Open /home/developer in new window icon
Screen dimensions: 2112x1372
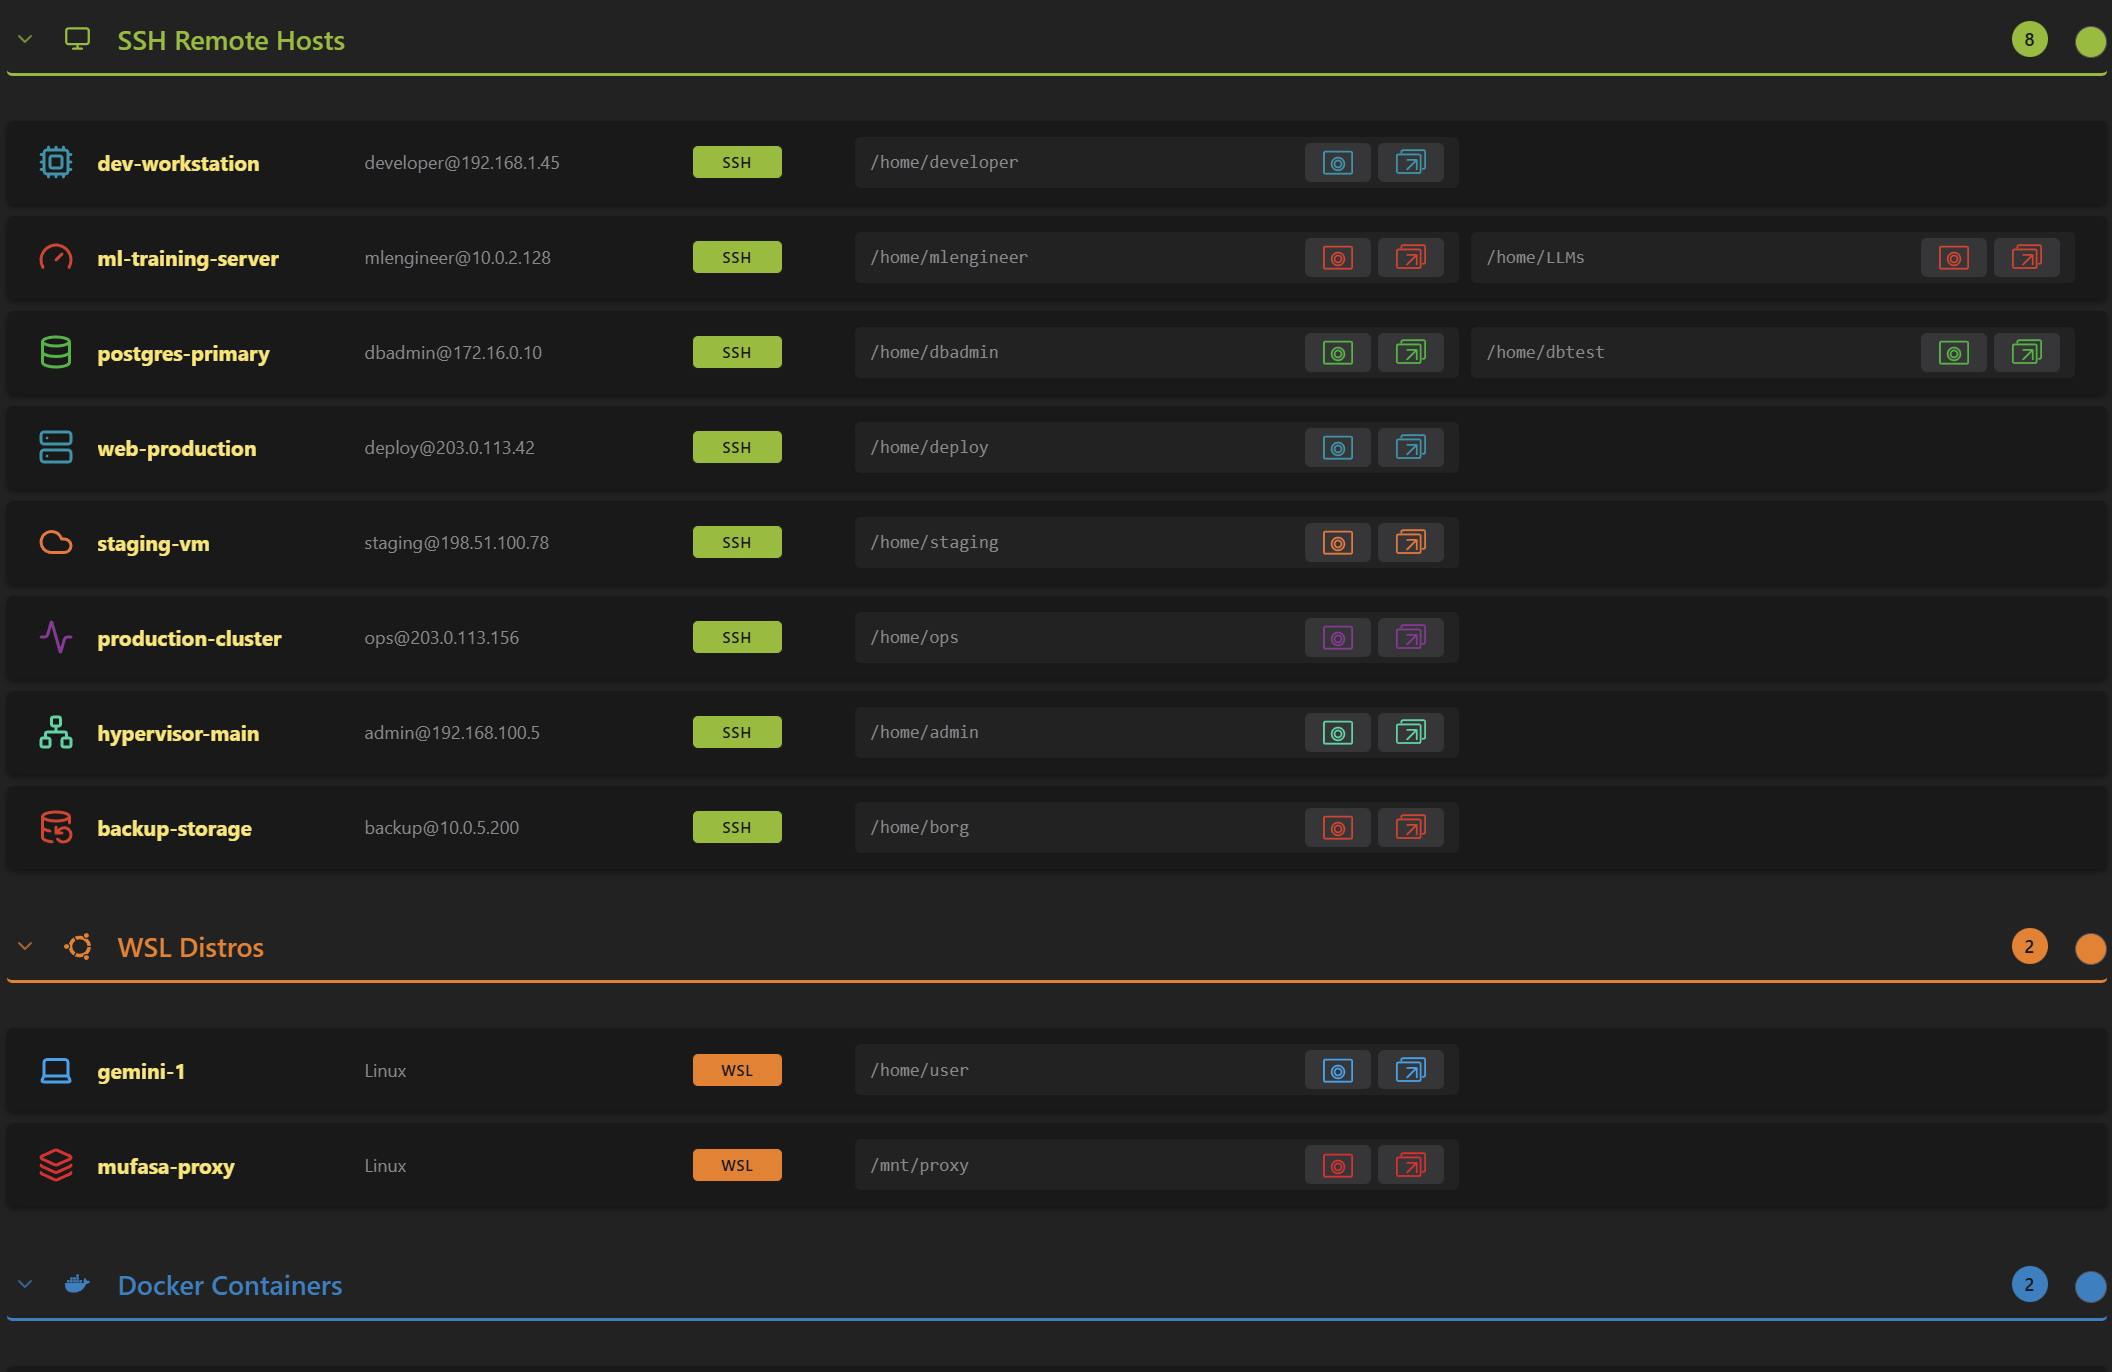1410,163
